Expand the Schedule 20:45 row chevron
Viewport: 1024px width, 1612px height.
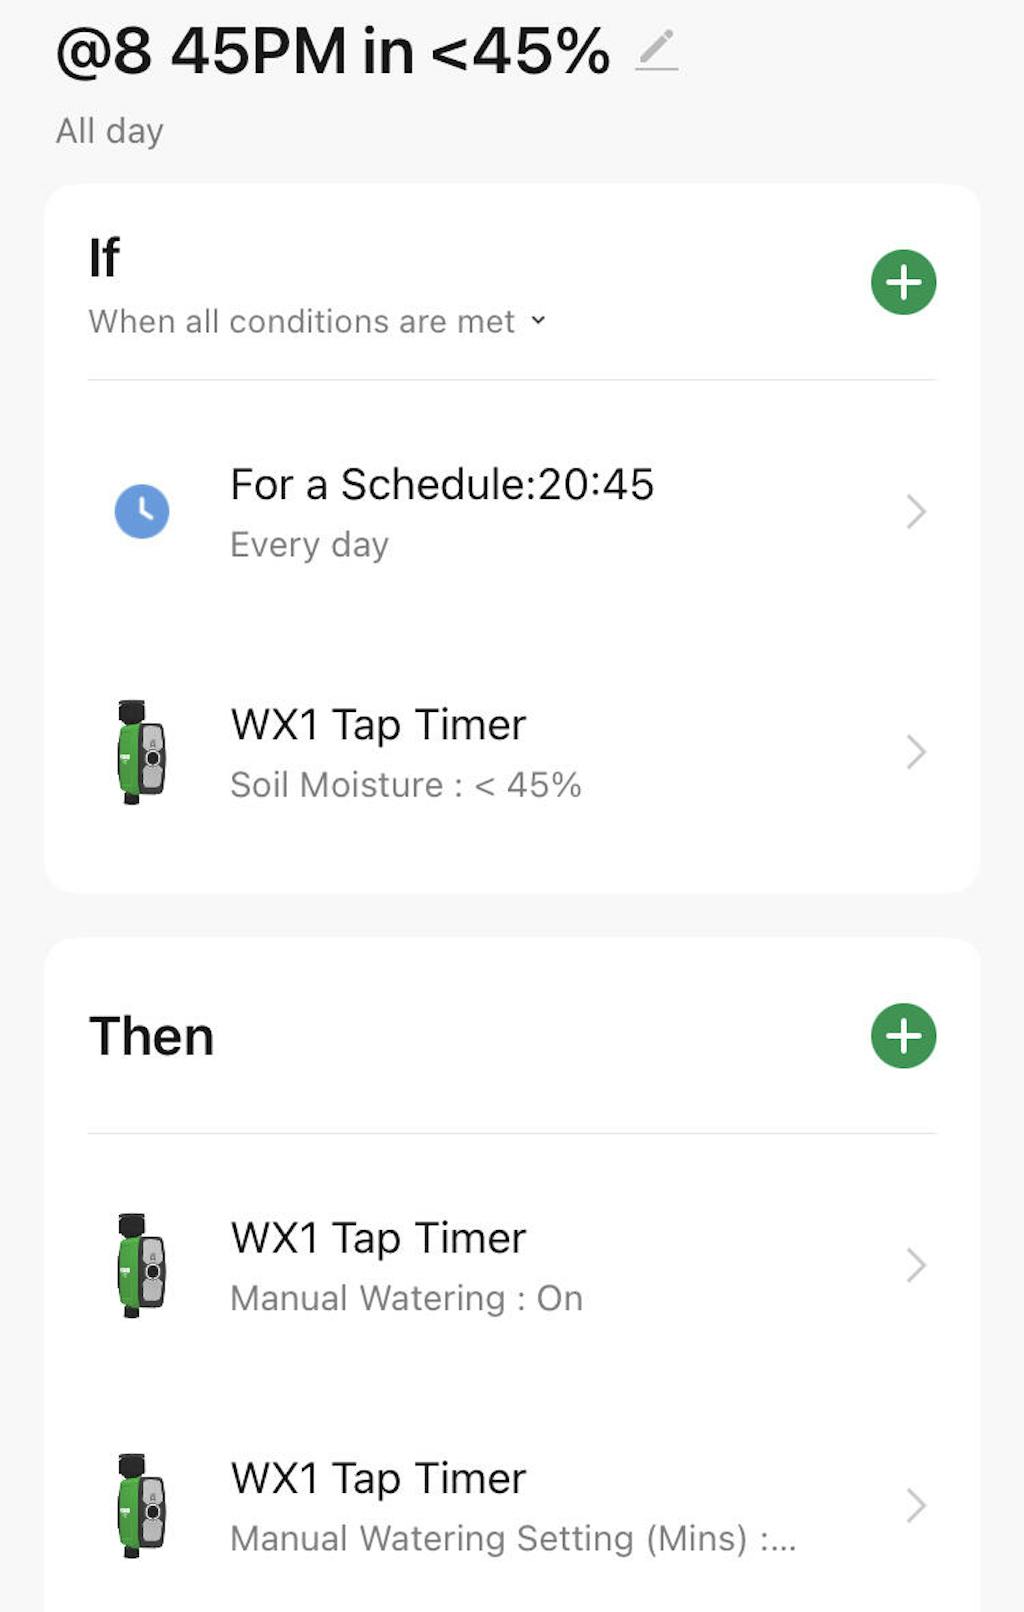[x=915, y=512]
